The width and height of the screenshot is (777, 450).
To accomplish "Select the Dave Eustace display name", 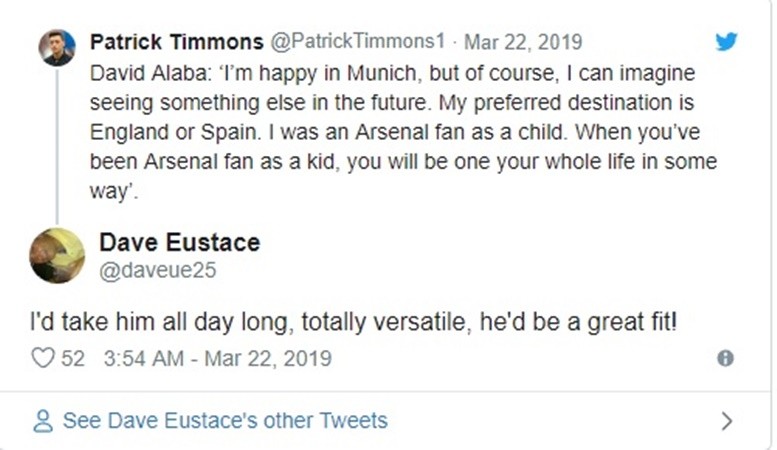I will [x=179, y=241].
